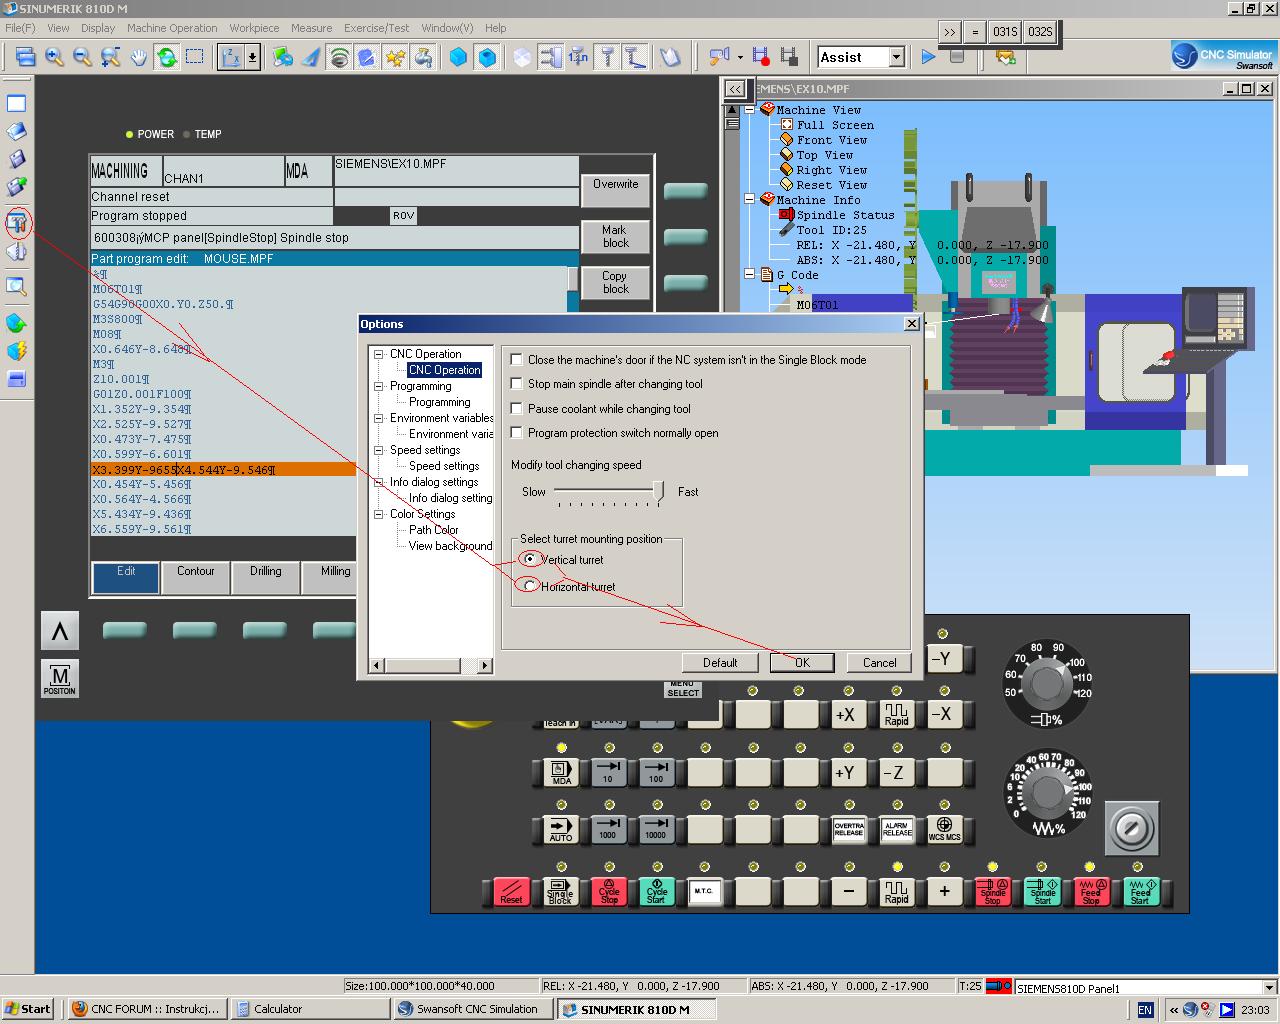Image resolution: width=1280 pixels, height=1024 pixels.
Task: Click the blank window icon atop left sidebar
Action: [x=16, y=103]
